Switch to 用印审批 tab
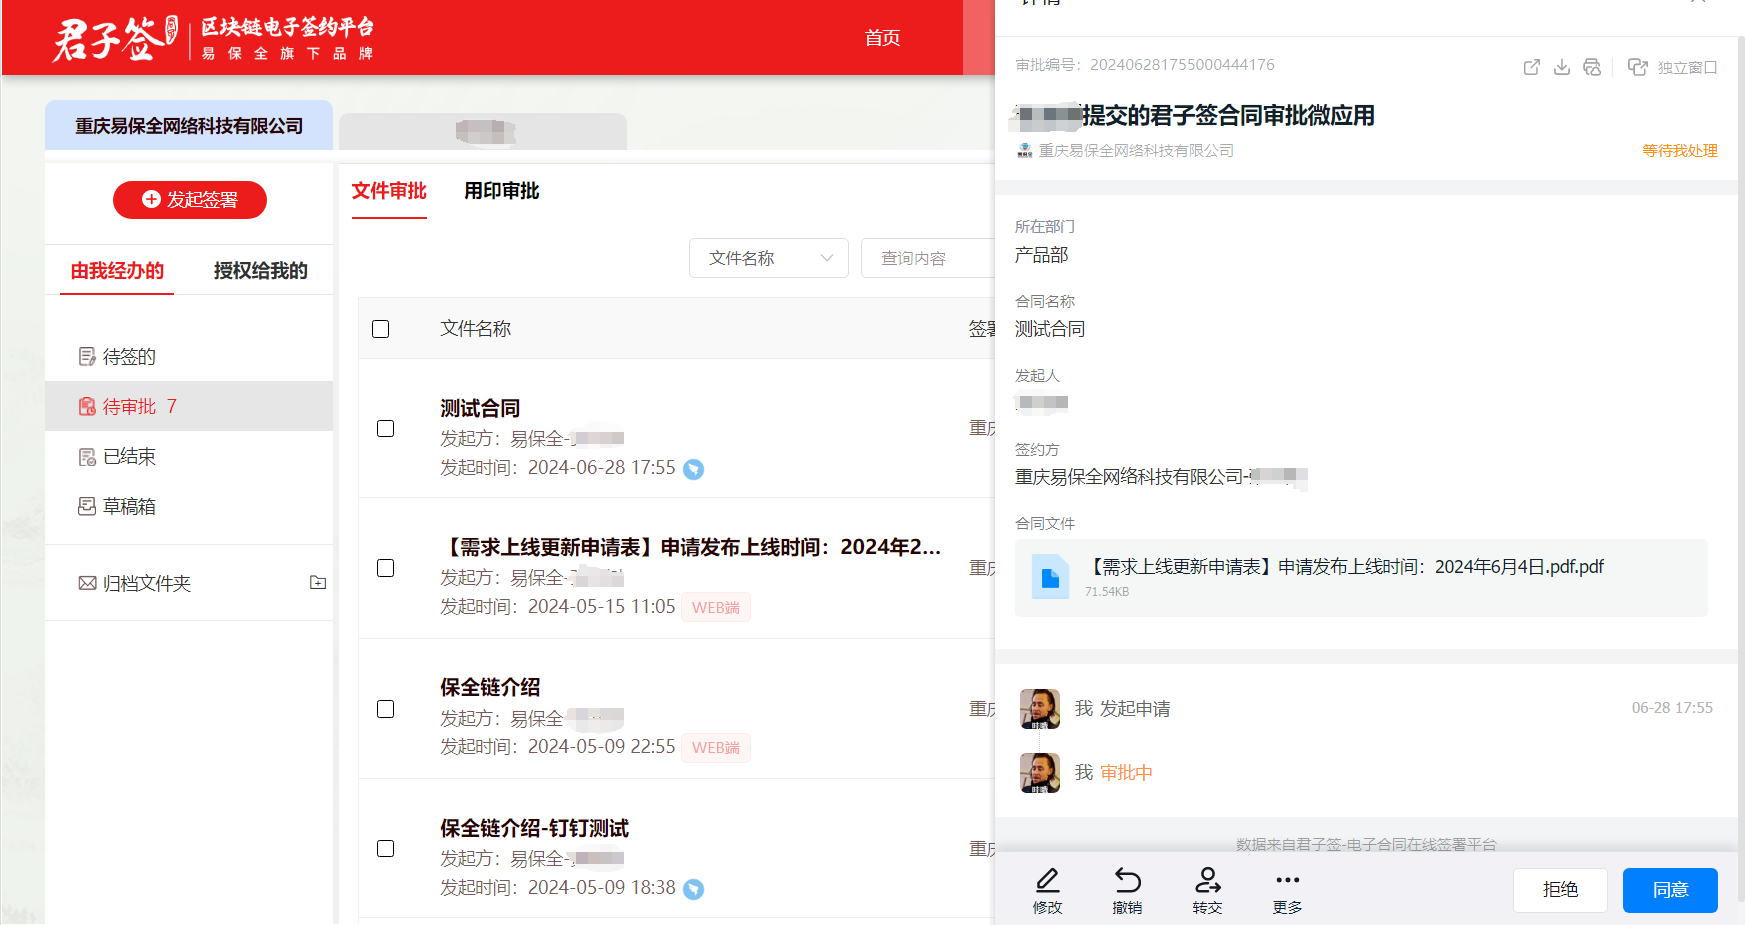Viewport: 1745px width, 925px height. (x=501, y=191)
